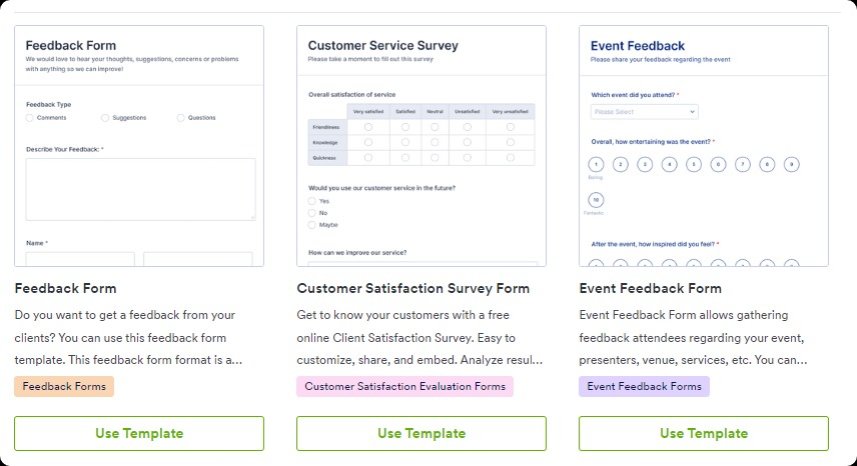Click Use Template under Event Feedback Form
This screenshot has height=466, width=857.
tap(703, 433)
